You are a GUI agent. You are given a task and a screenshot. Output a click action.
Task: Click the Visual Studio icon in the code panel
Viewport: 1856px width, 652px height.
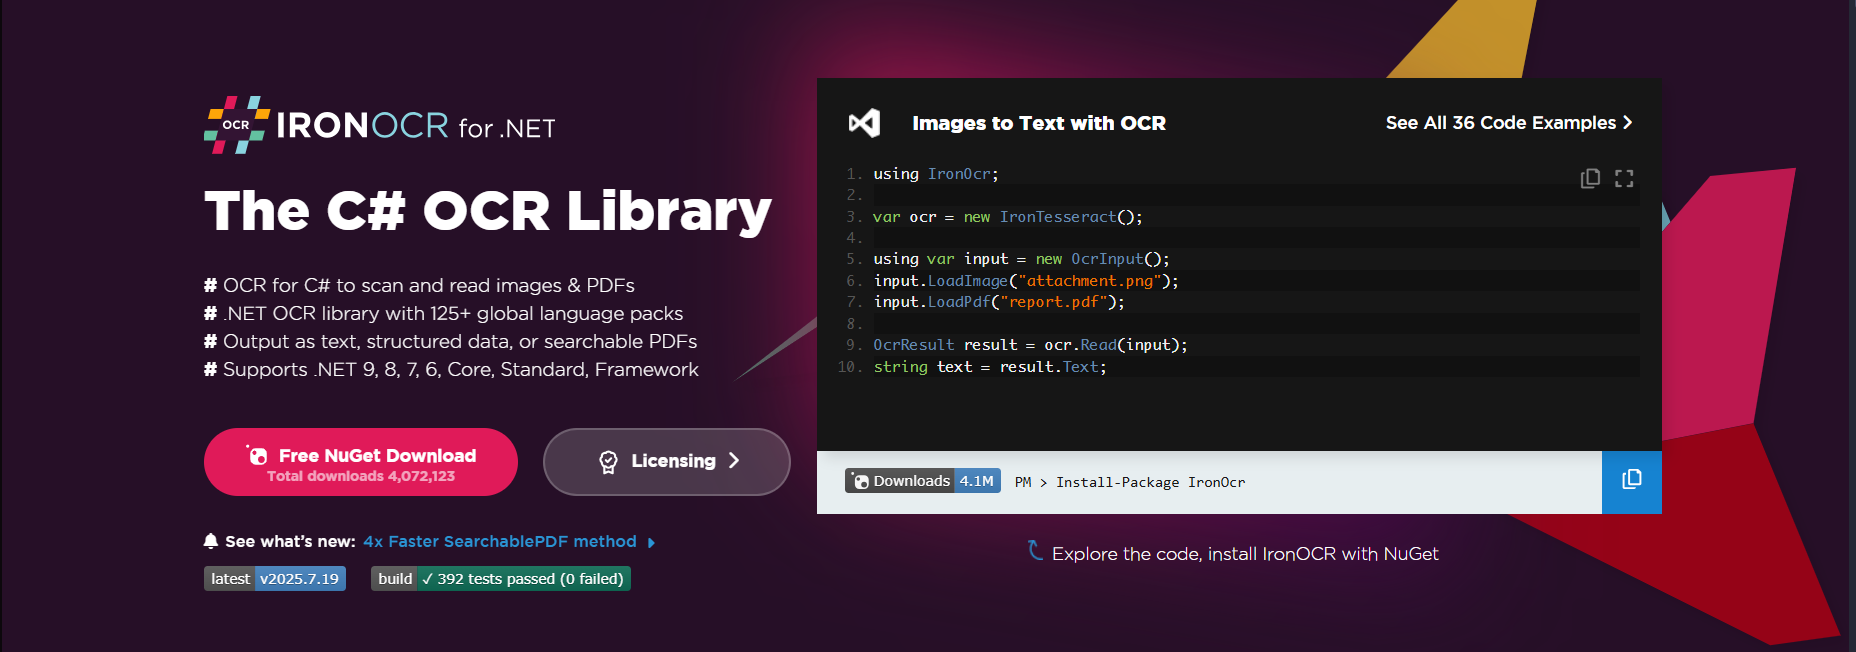coord(864,123)
